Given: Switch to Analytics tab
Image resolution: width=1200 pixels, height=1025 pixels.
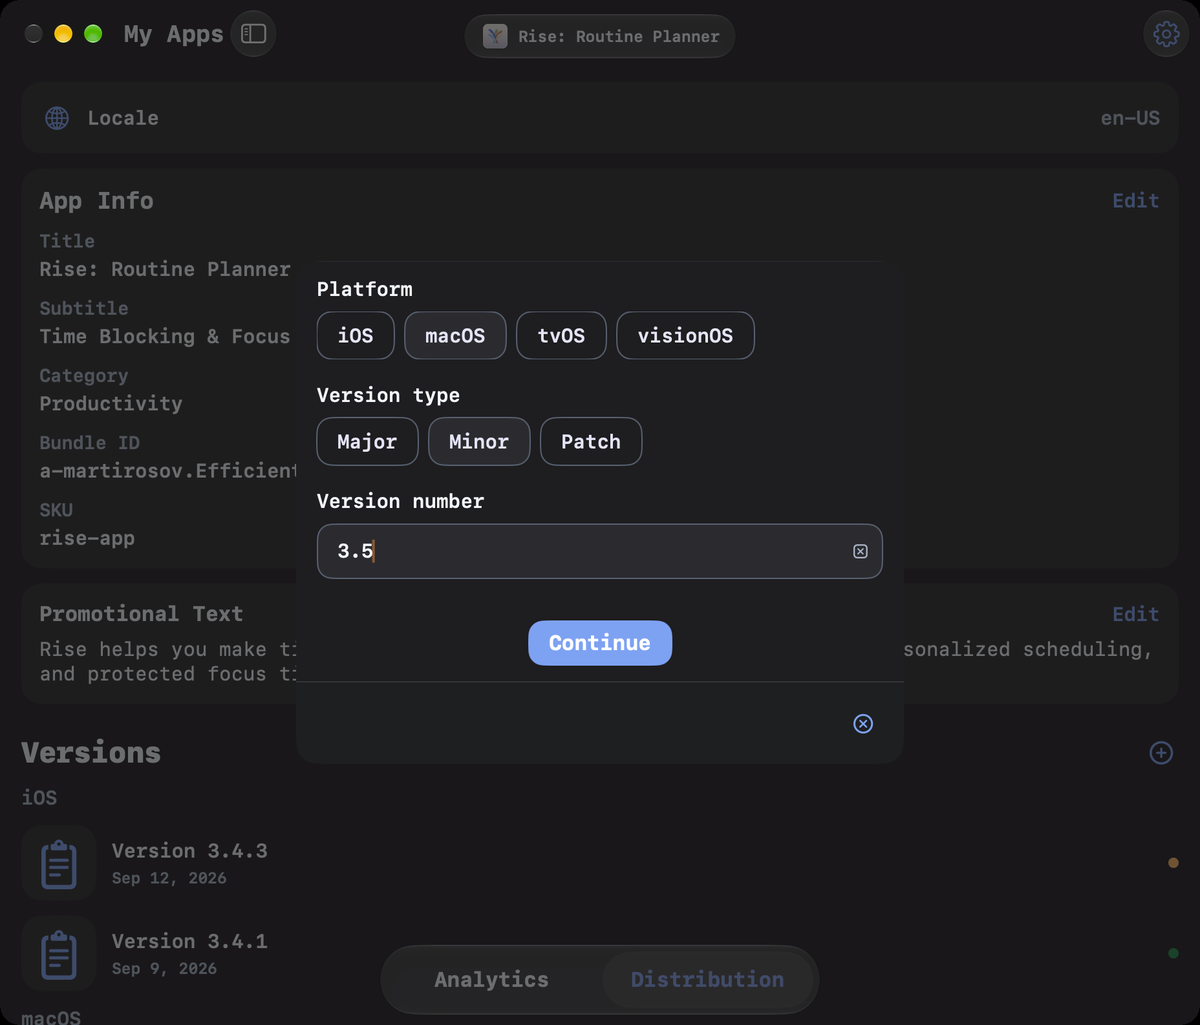Looking at the screenshot, I should click(491, 980).
